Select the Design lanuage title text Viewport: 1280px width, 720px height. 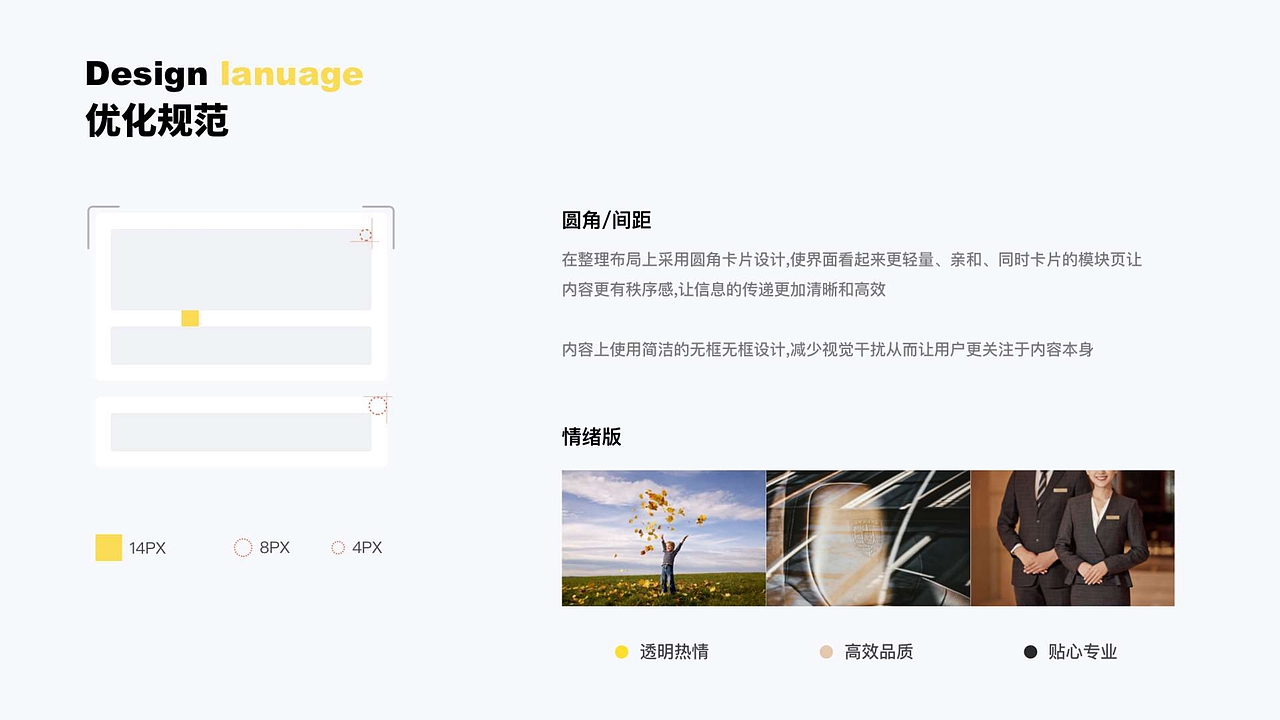click(224, 73)
